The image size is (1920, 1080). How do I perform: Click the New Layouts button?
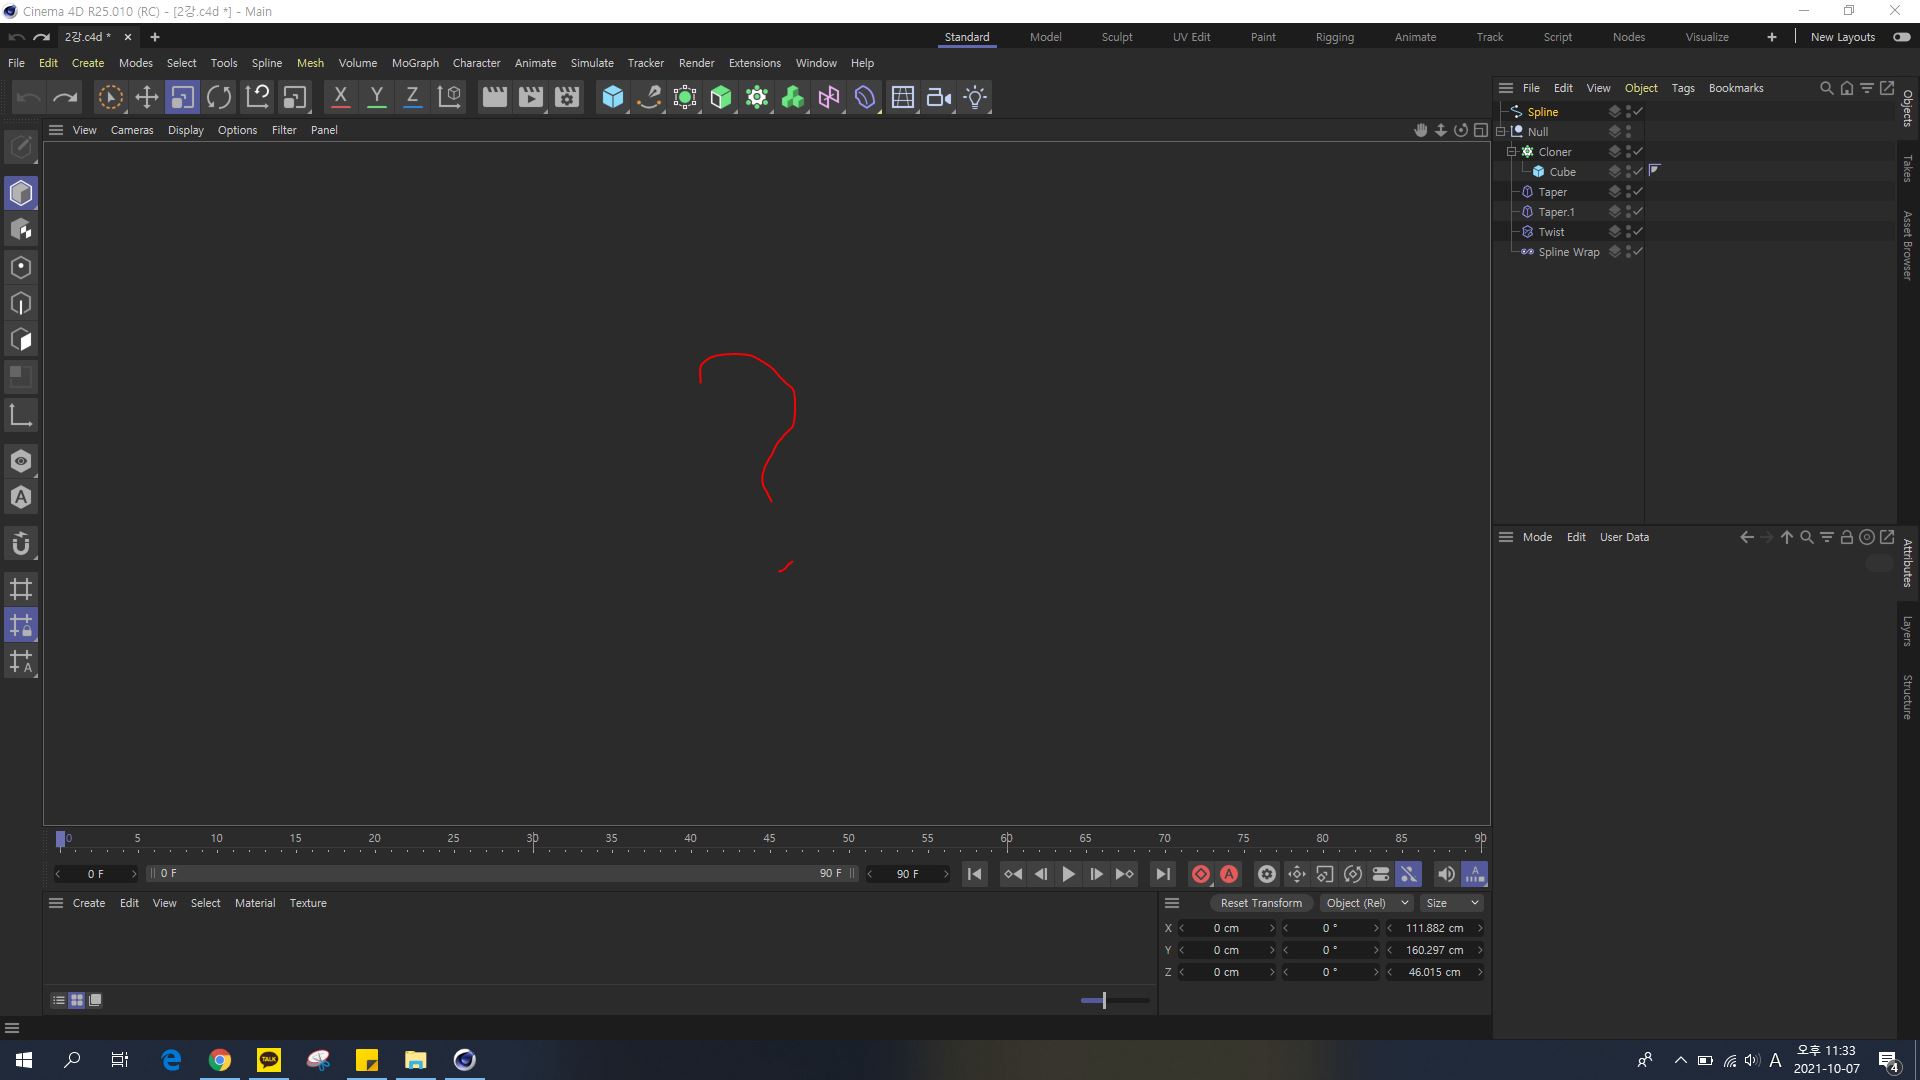1844,37
